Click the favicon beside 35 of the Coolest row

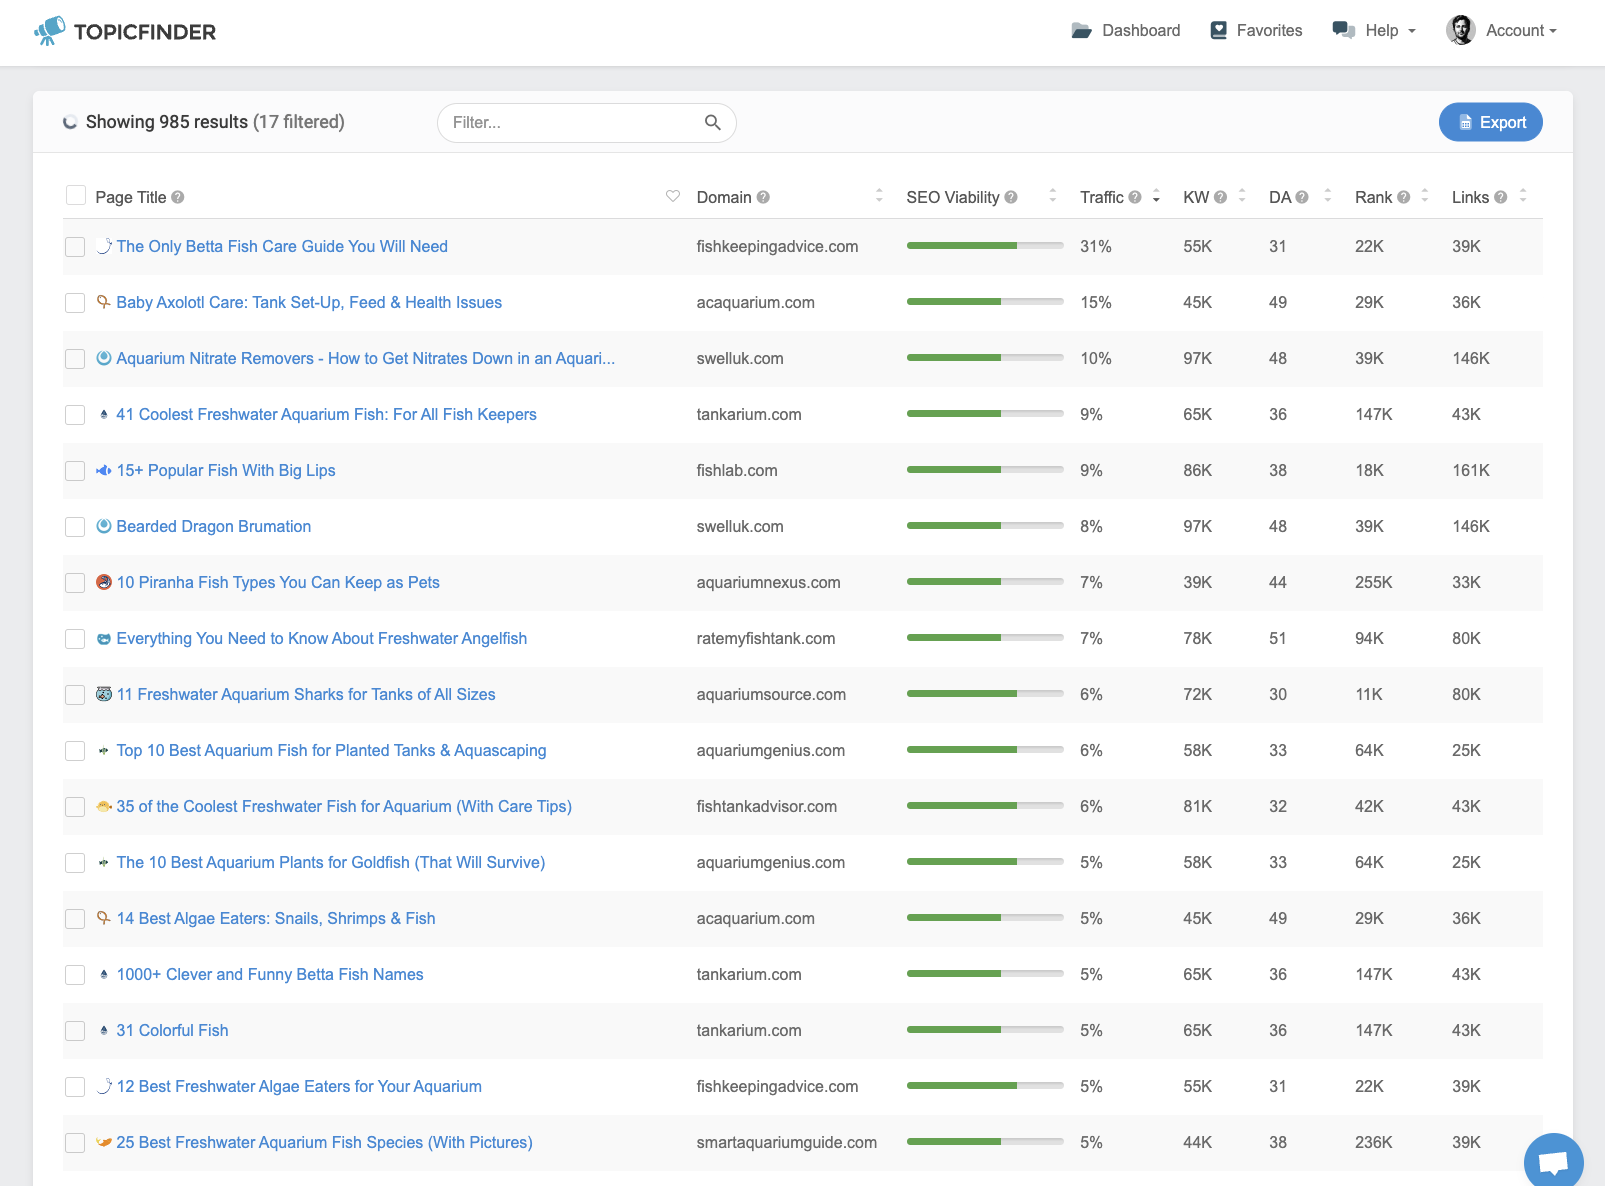click(103, 806)
